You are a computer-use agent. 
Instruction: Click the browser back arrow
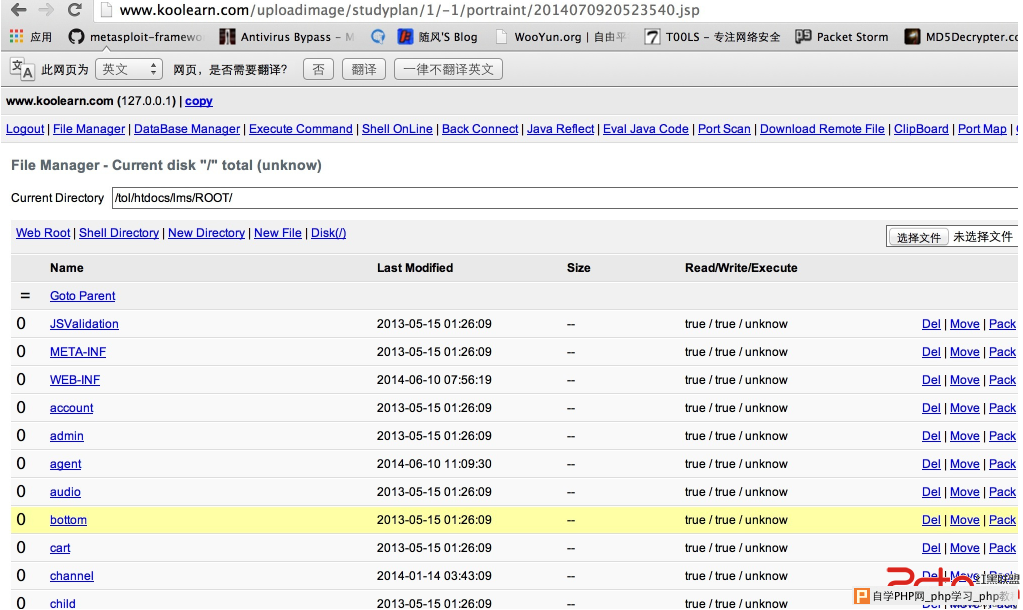[19, 10]
